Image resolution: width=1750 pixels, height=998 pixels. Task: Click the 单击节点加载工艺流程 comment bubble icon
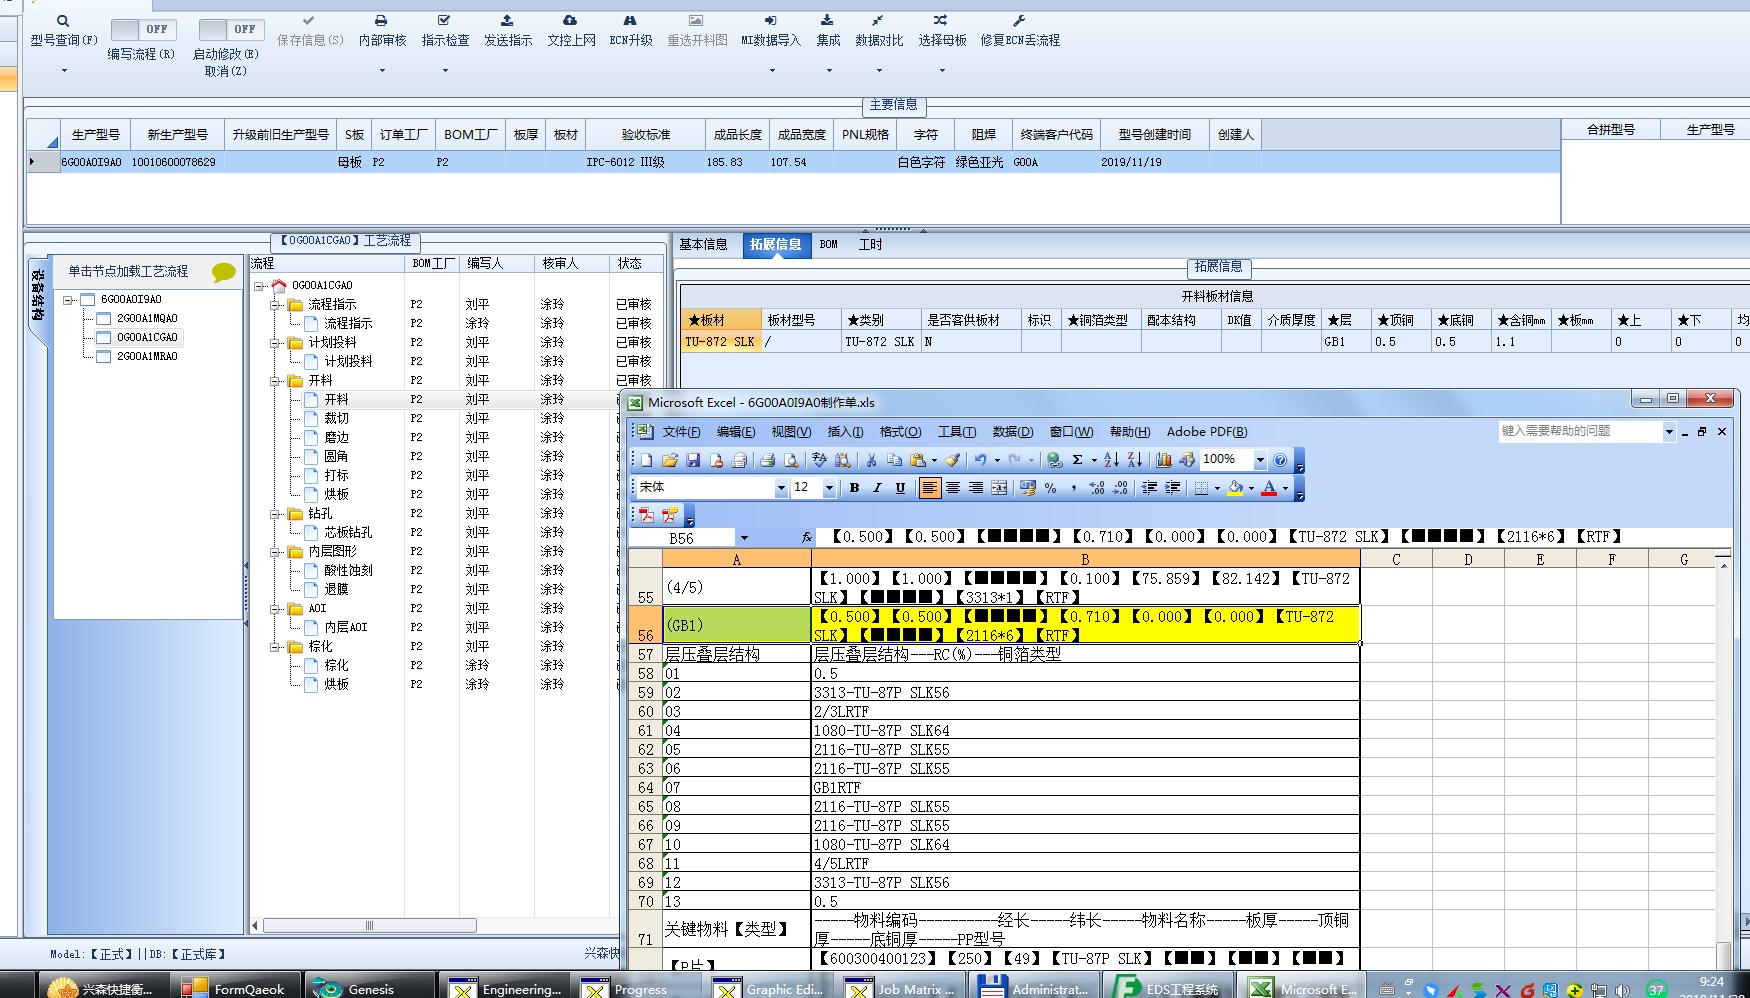pos(224,272)
